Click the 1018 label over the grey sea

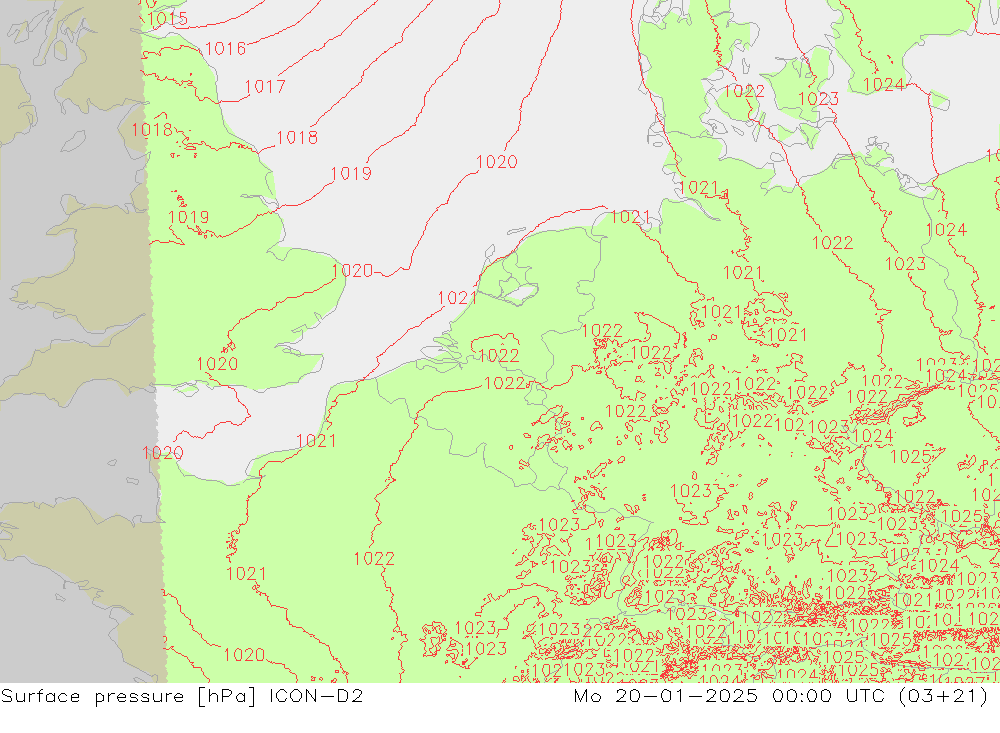(x=297, y=137)
